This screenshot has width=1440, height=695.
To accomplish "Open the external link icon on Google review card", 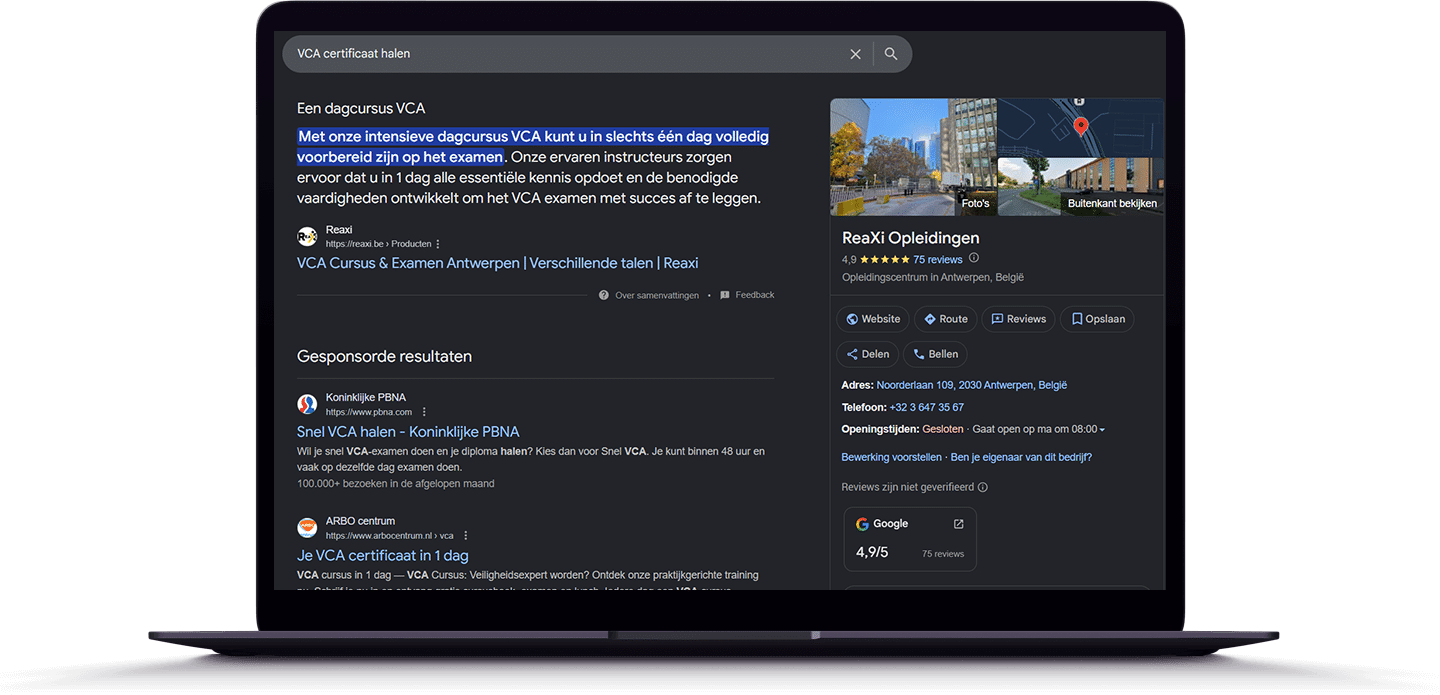I will click(958, 524).
